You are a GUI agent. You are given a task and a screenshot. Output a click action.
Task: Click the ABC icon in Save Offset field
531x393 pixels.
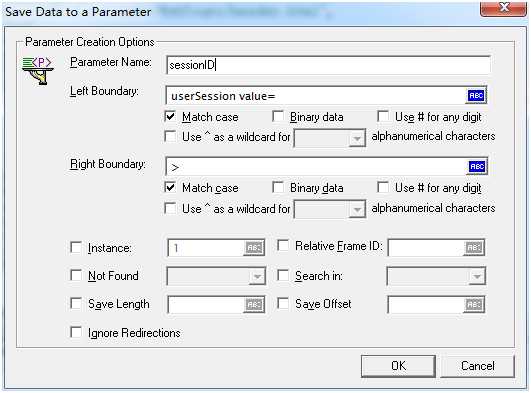[473, 304]
